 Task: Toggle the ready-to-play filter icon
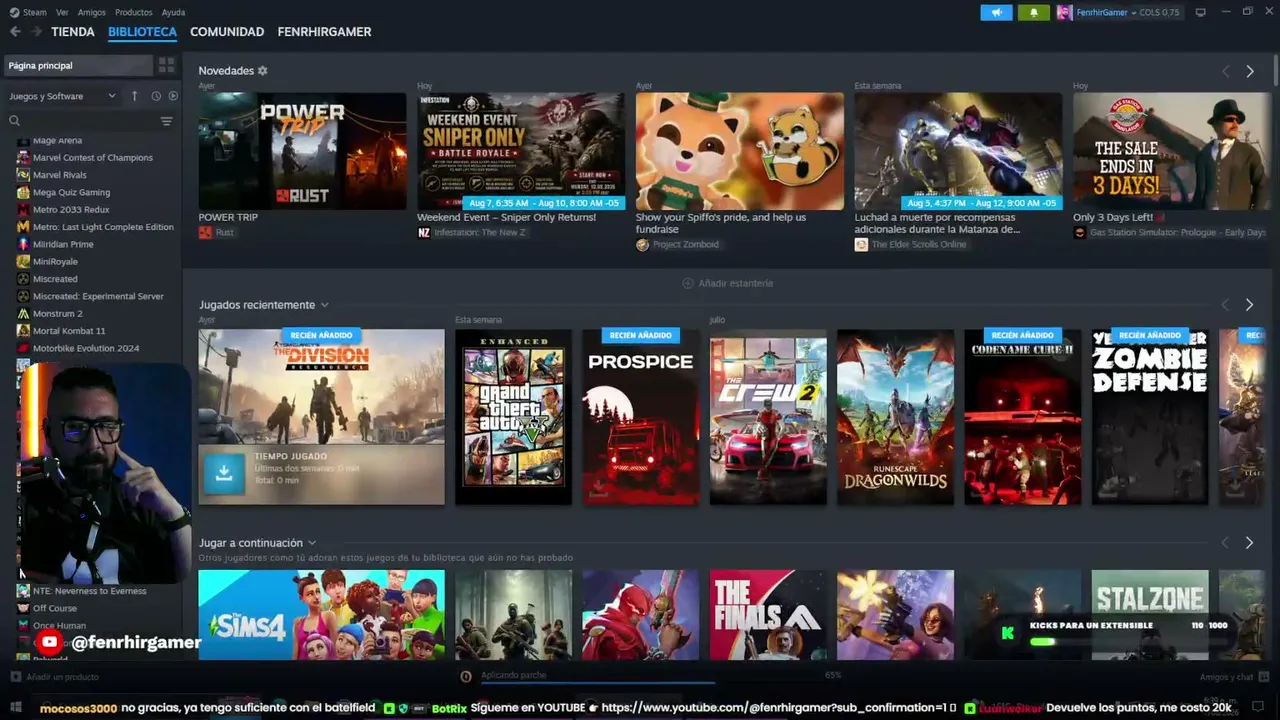point(173,96)
